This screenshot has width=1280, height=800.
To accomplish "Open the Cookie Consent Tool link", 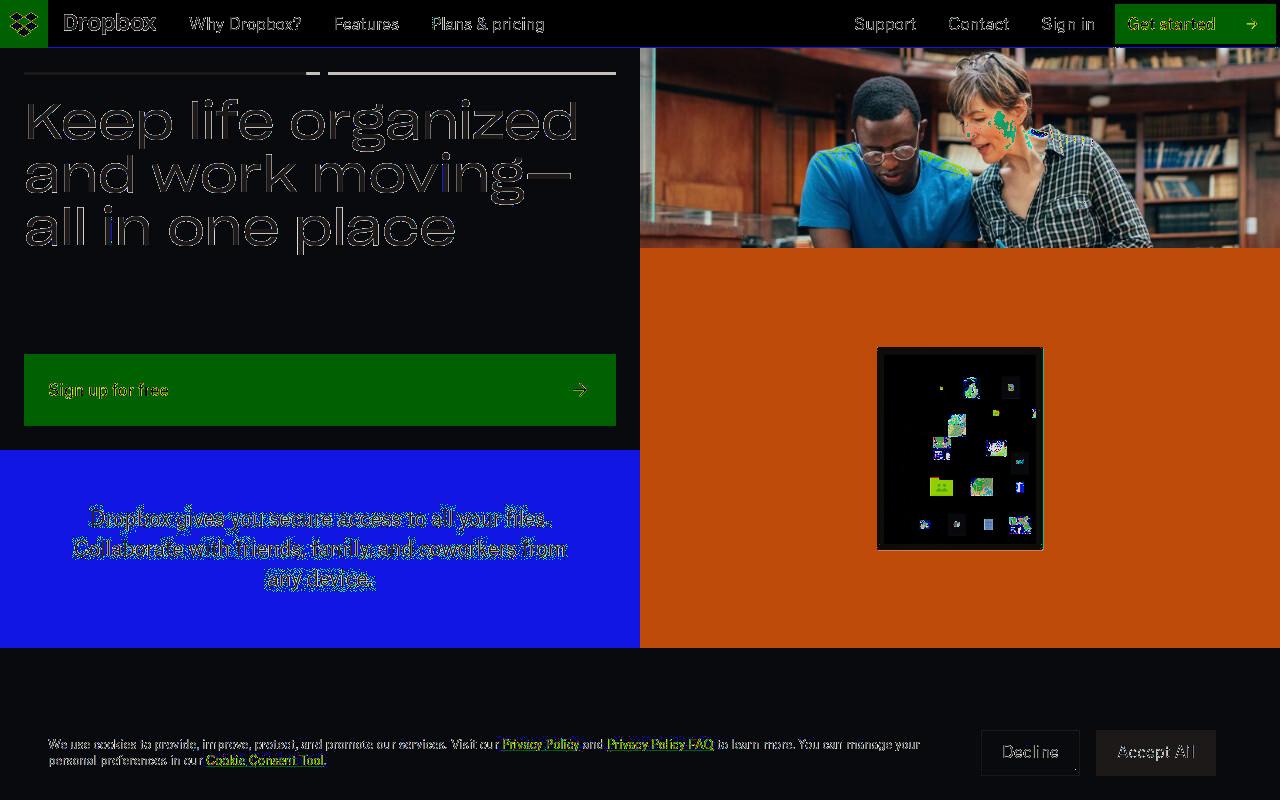I will pyautogui.click(x=265, y=760).
